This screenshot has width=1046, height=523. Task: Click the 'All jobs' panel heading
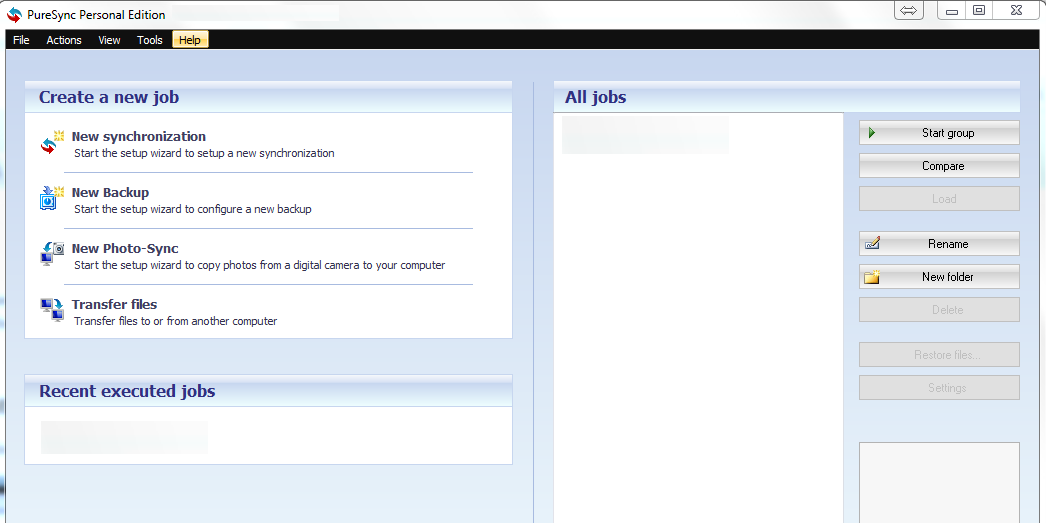pyautogui.click(x=596, y=97)
